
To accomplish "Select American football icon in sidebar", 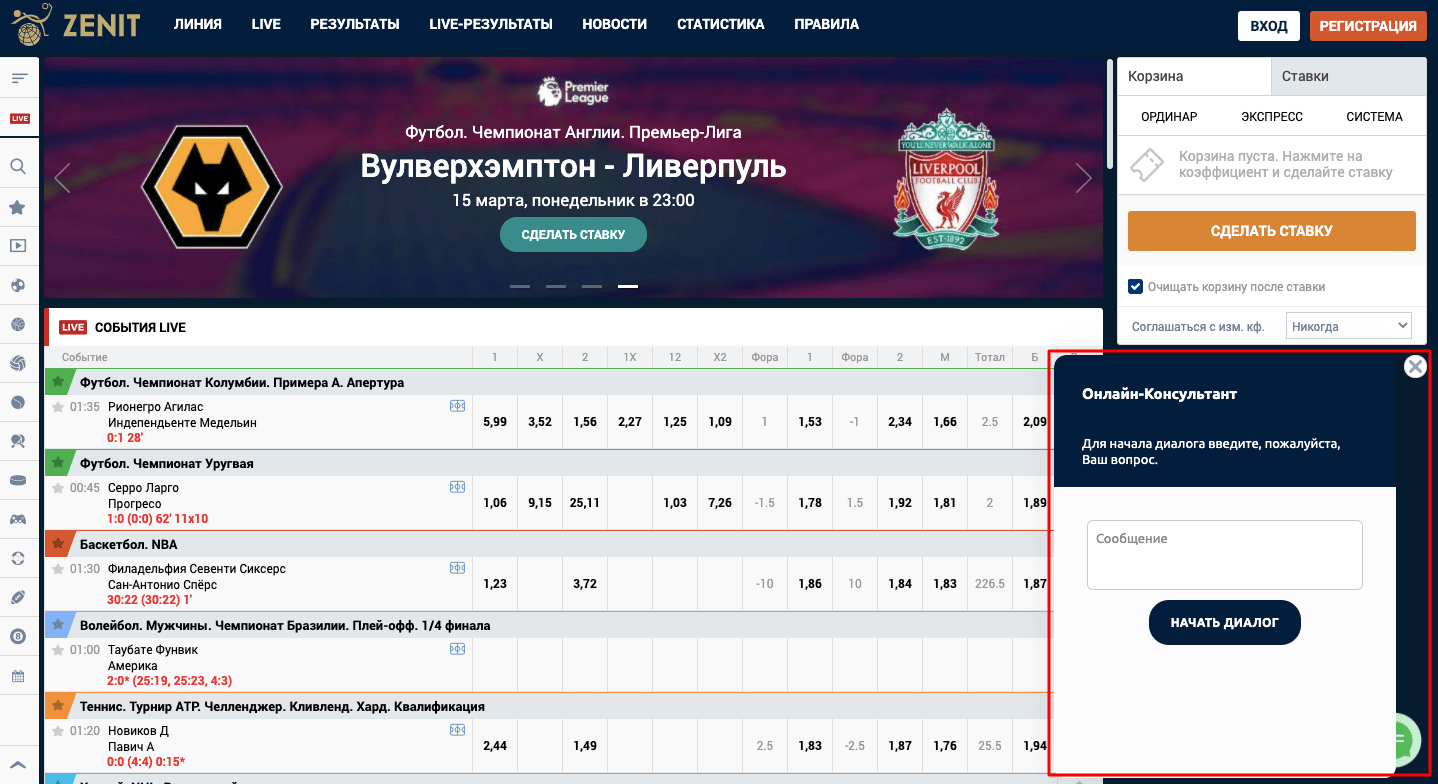I will tap(18, 597).
